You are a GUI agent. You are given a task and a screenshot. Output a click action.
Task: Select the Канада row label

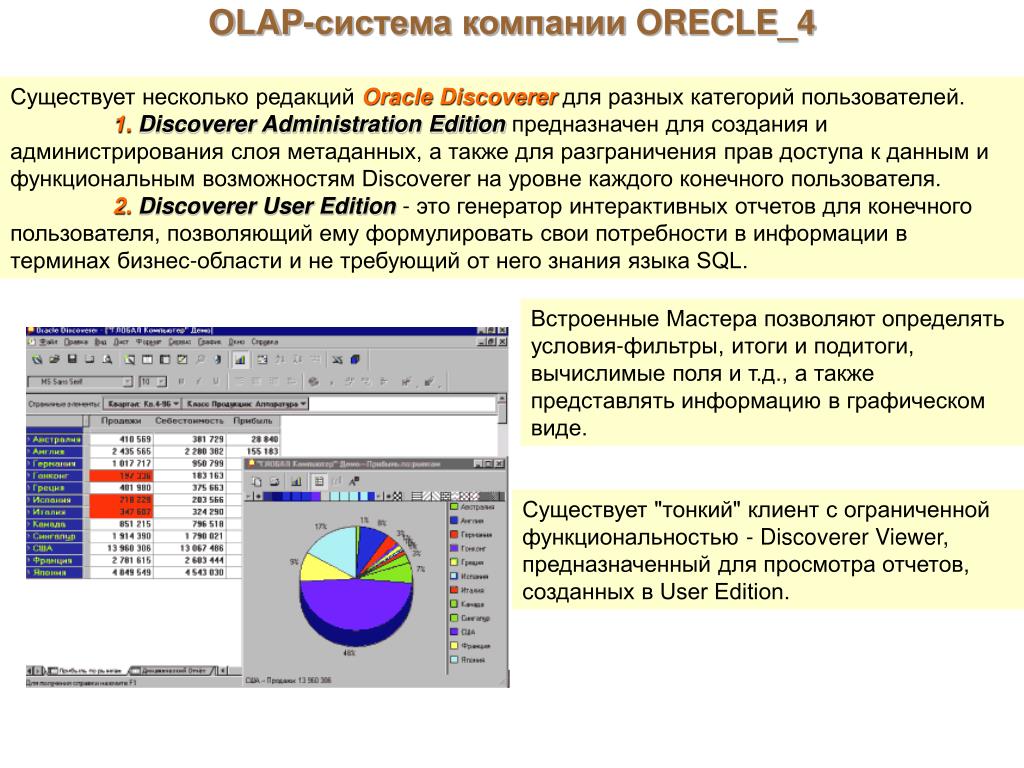pyautogui.click(x=55, y=524)
